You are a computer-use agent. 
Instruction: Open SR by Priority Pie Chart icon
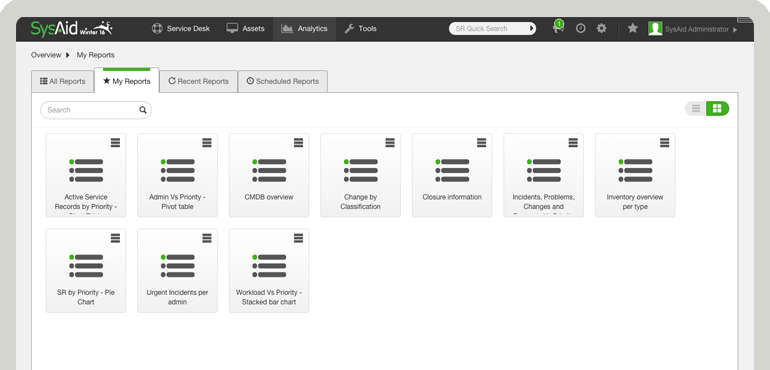(x=86, y=266)
